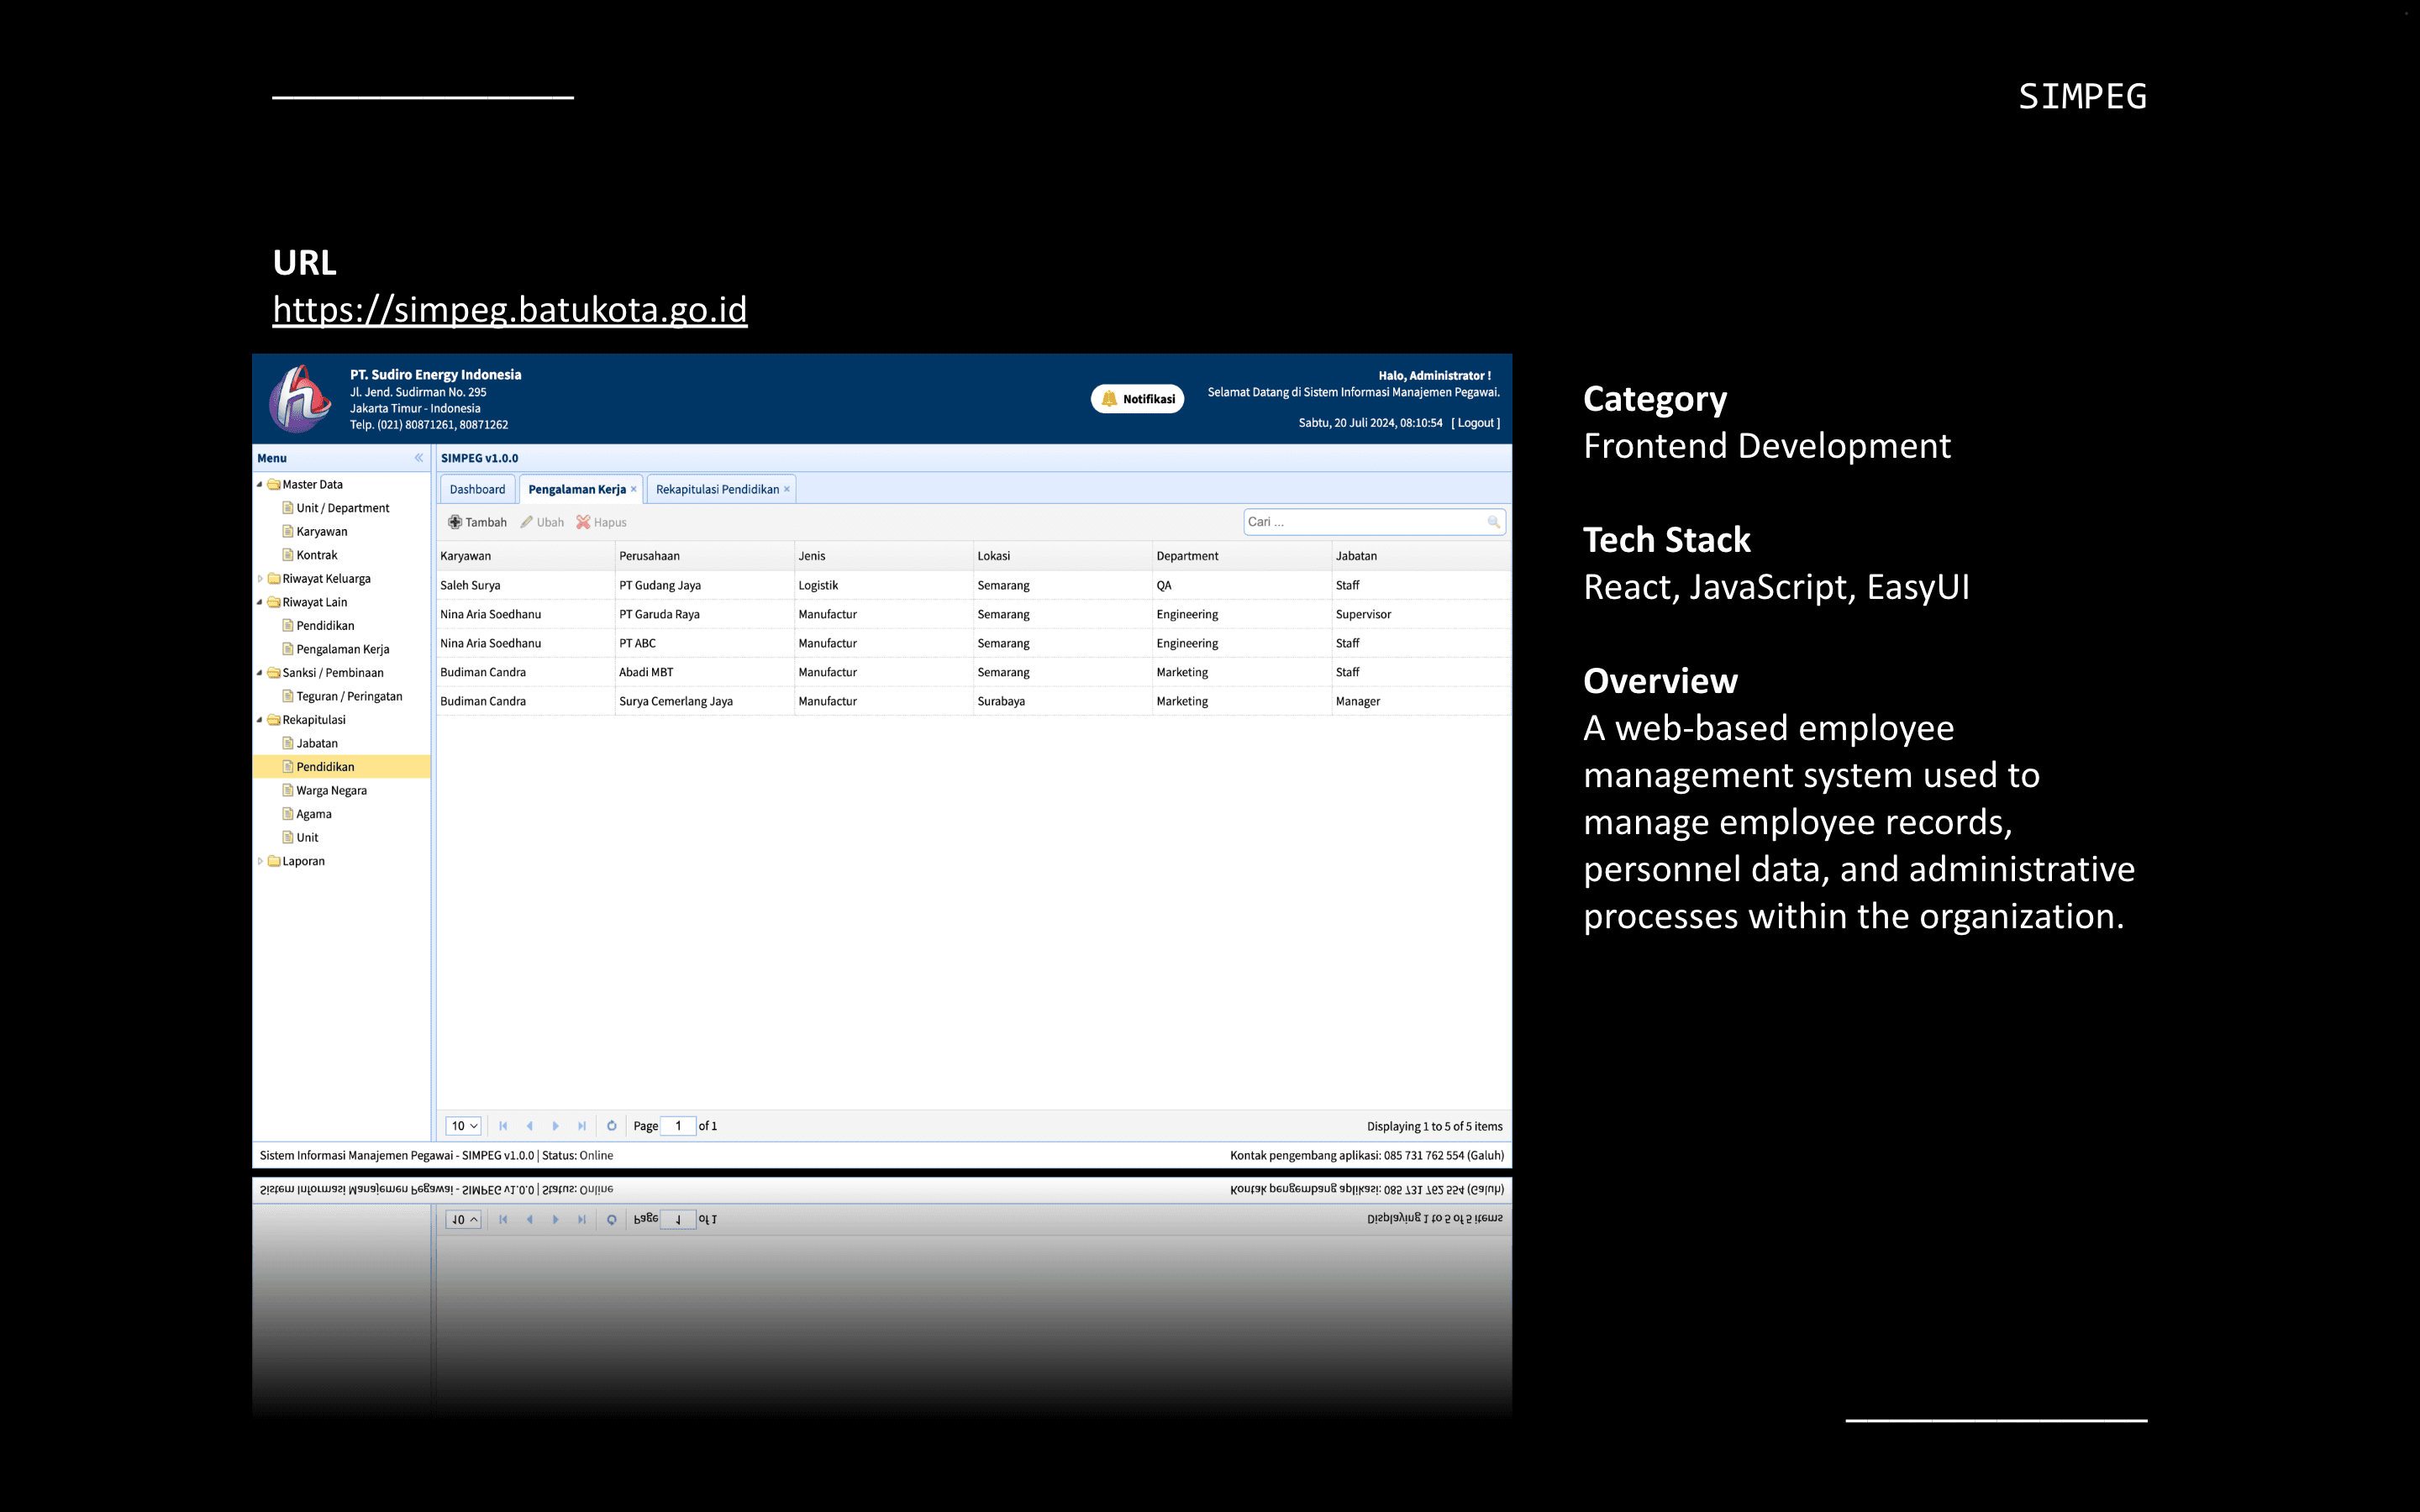The width and height of the screenshot is (2420, 1512).
Task: Select the Rekapitulasi folder icon
Action: pyautogui.click(x=274, y=720)
